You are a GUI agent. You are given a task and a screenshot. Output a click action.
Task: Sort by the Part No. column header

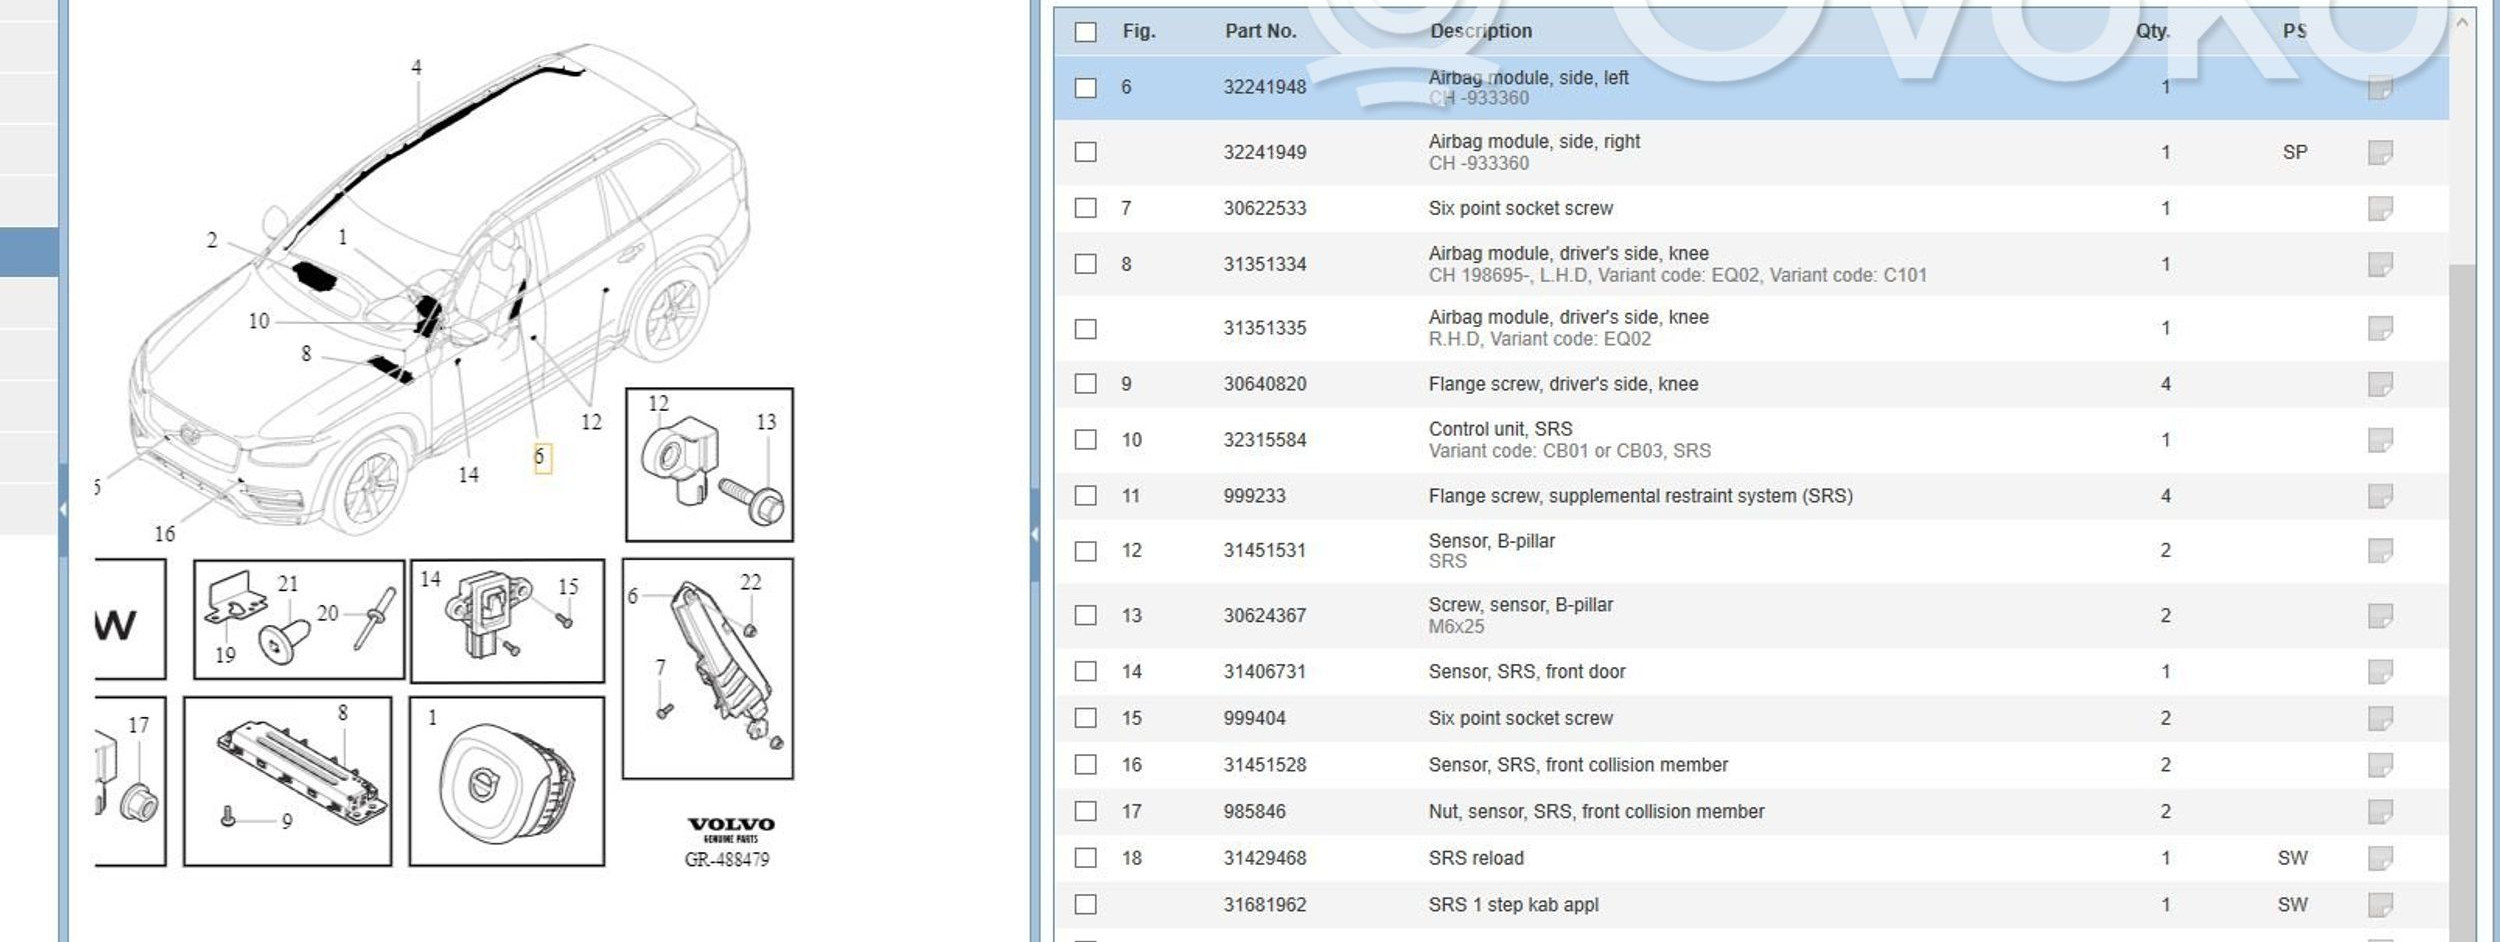click(1260, 31)
